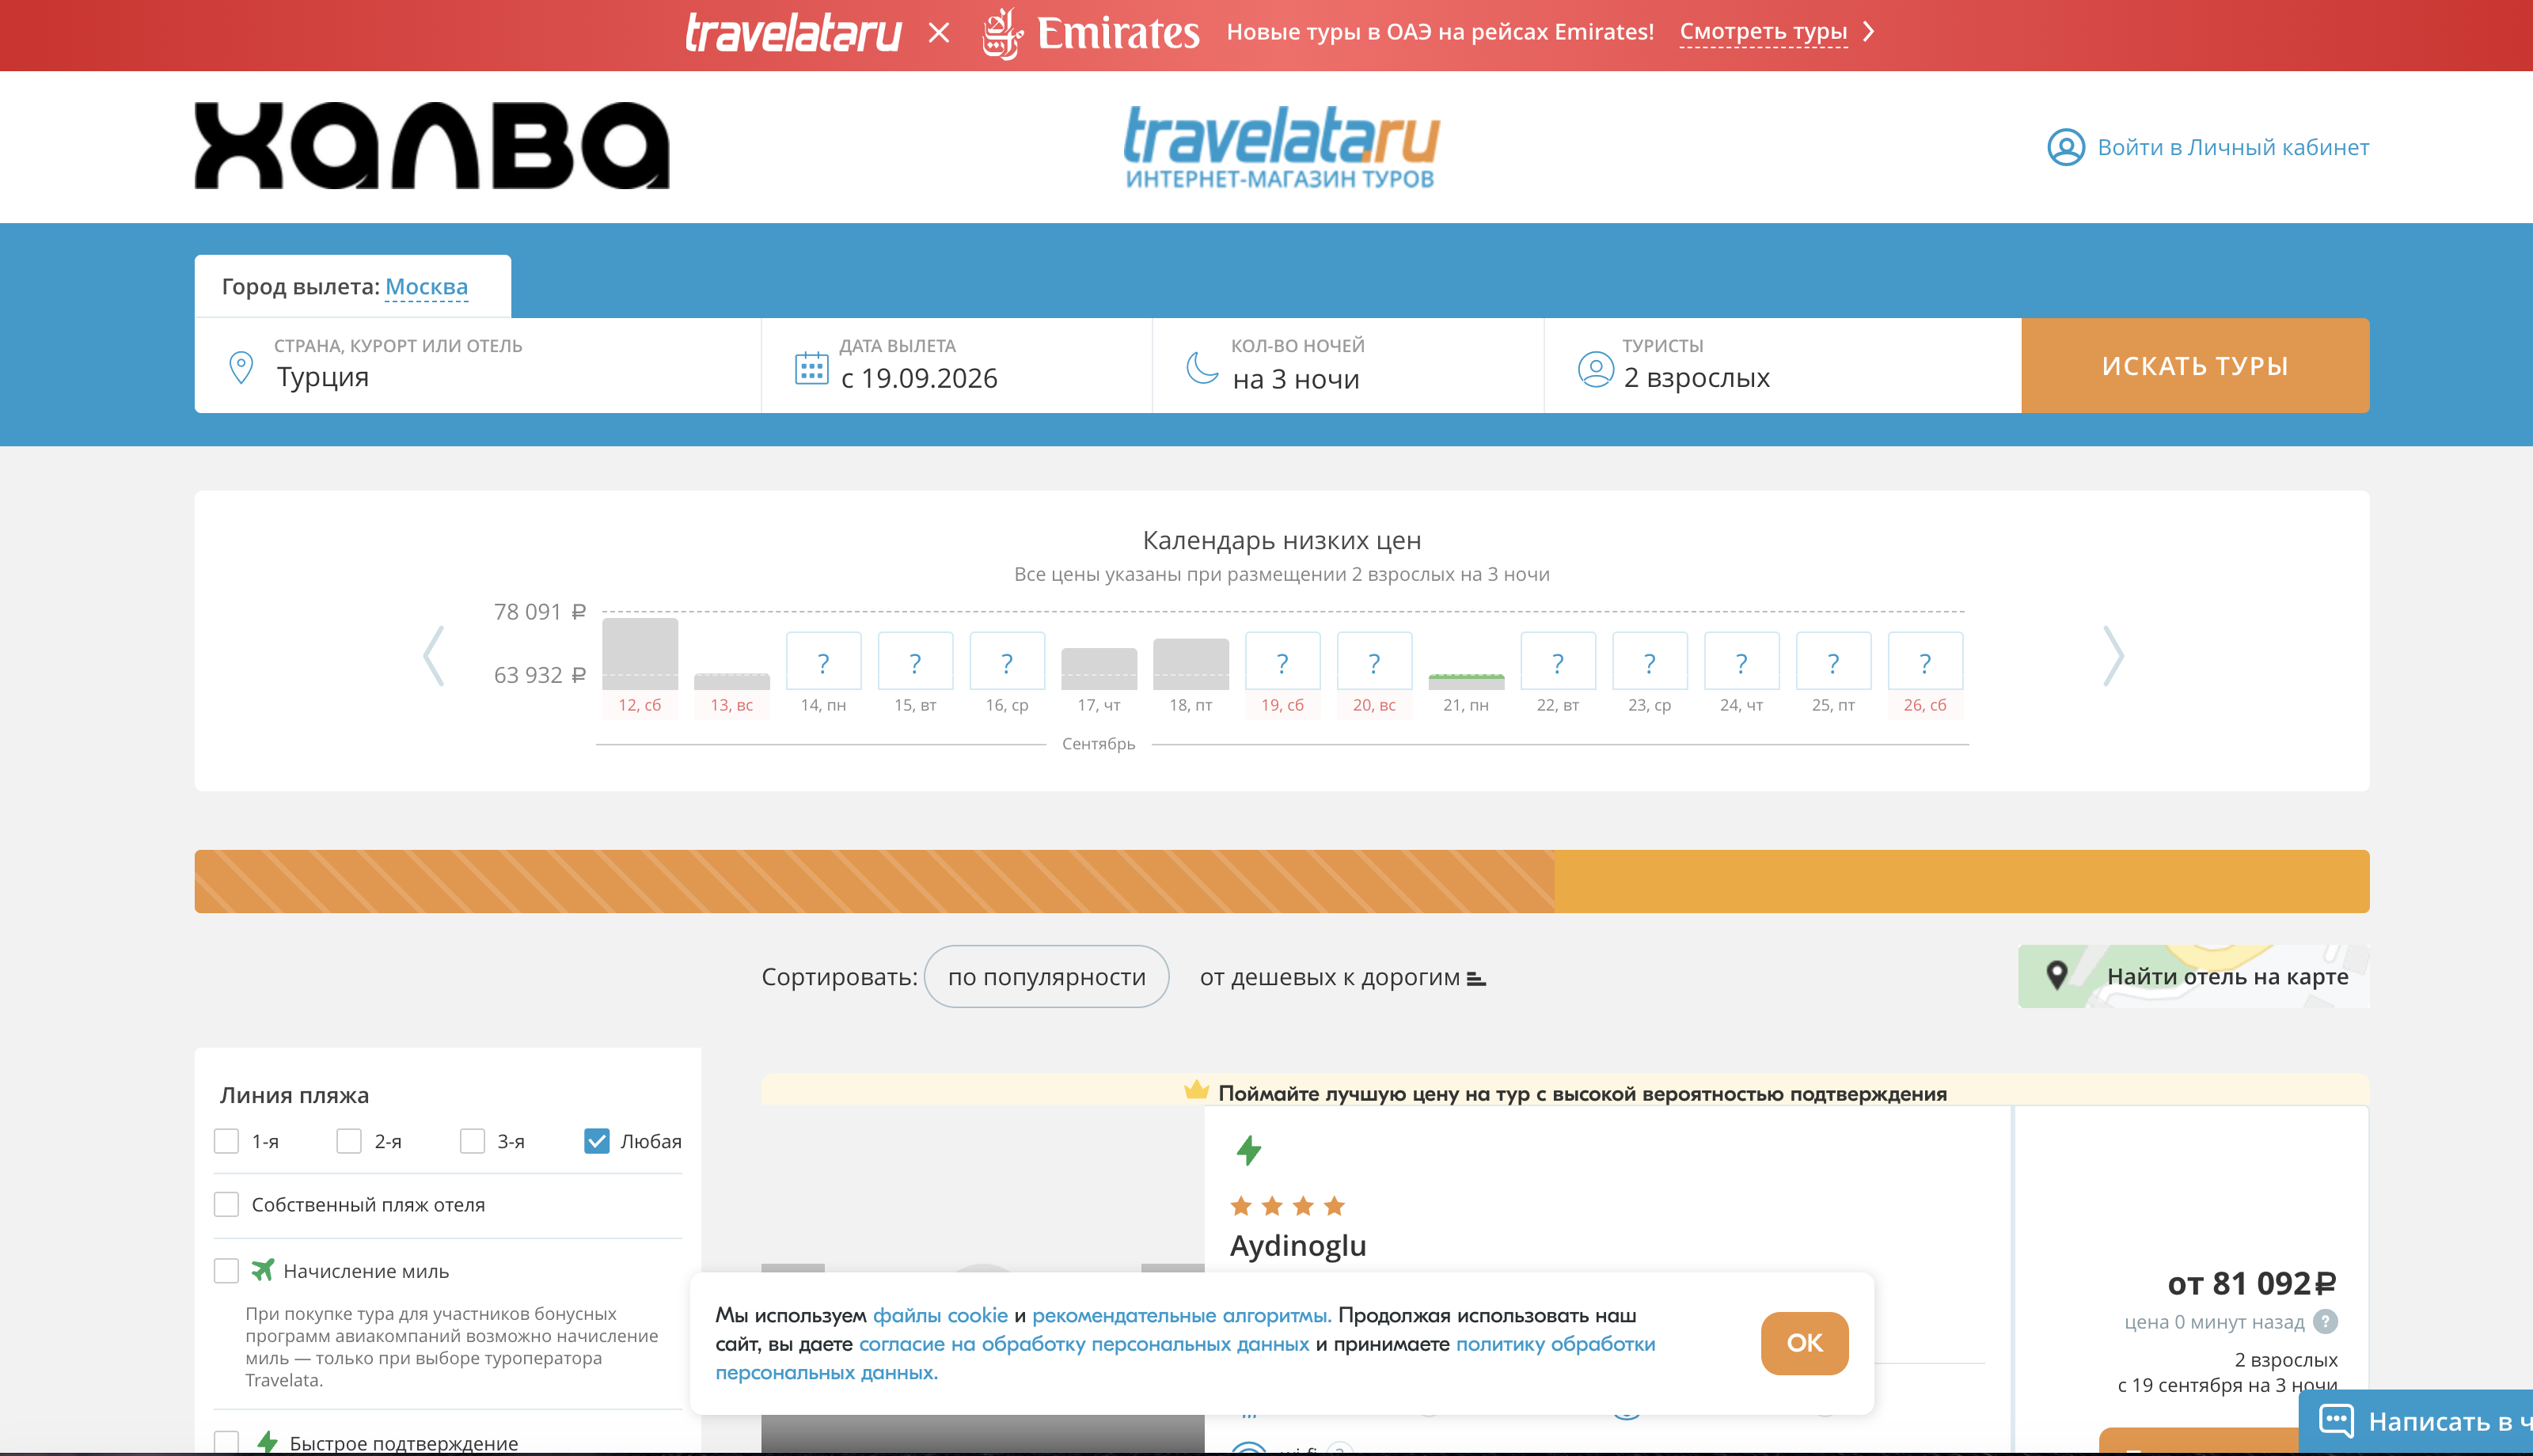Click the user profile icon near login

pos(2065,147)
